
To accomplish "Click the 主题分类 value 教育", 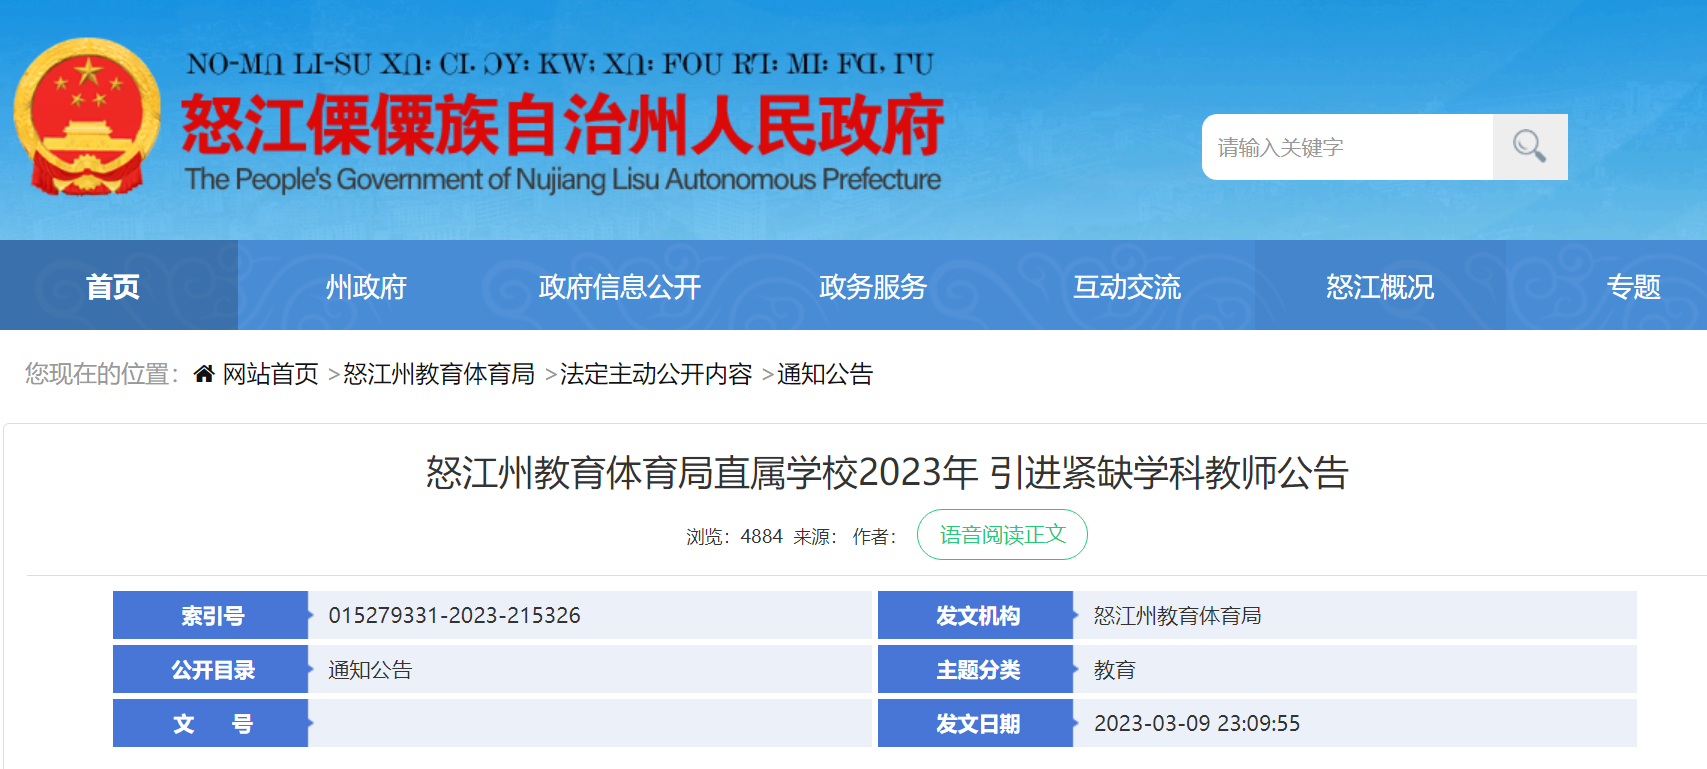I will [1114, 670].
